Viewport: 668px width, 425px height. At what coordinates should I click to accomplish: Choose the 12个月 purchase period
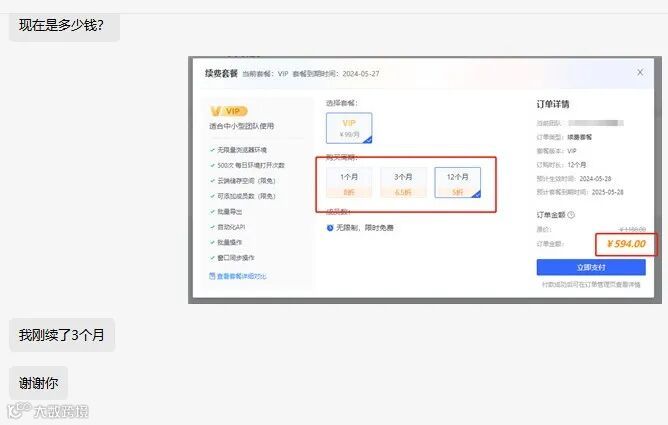tap(458, 182)
